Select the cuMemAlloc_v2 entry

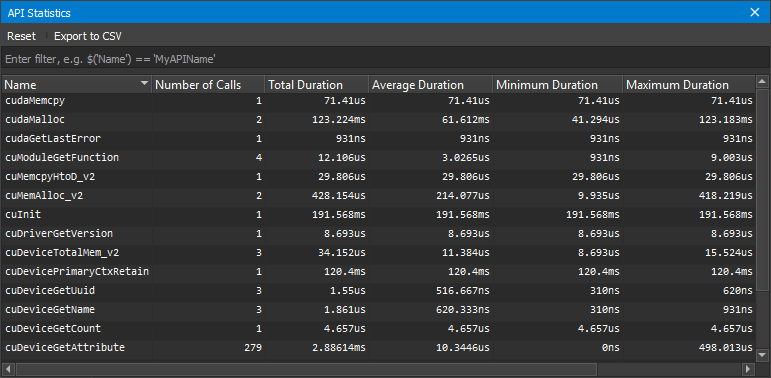[44, 196]
